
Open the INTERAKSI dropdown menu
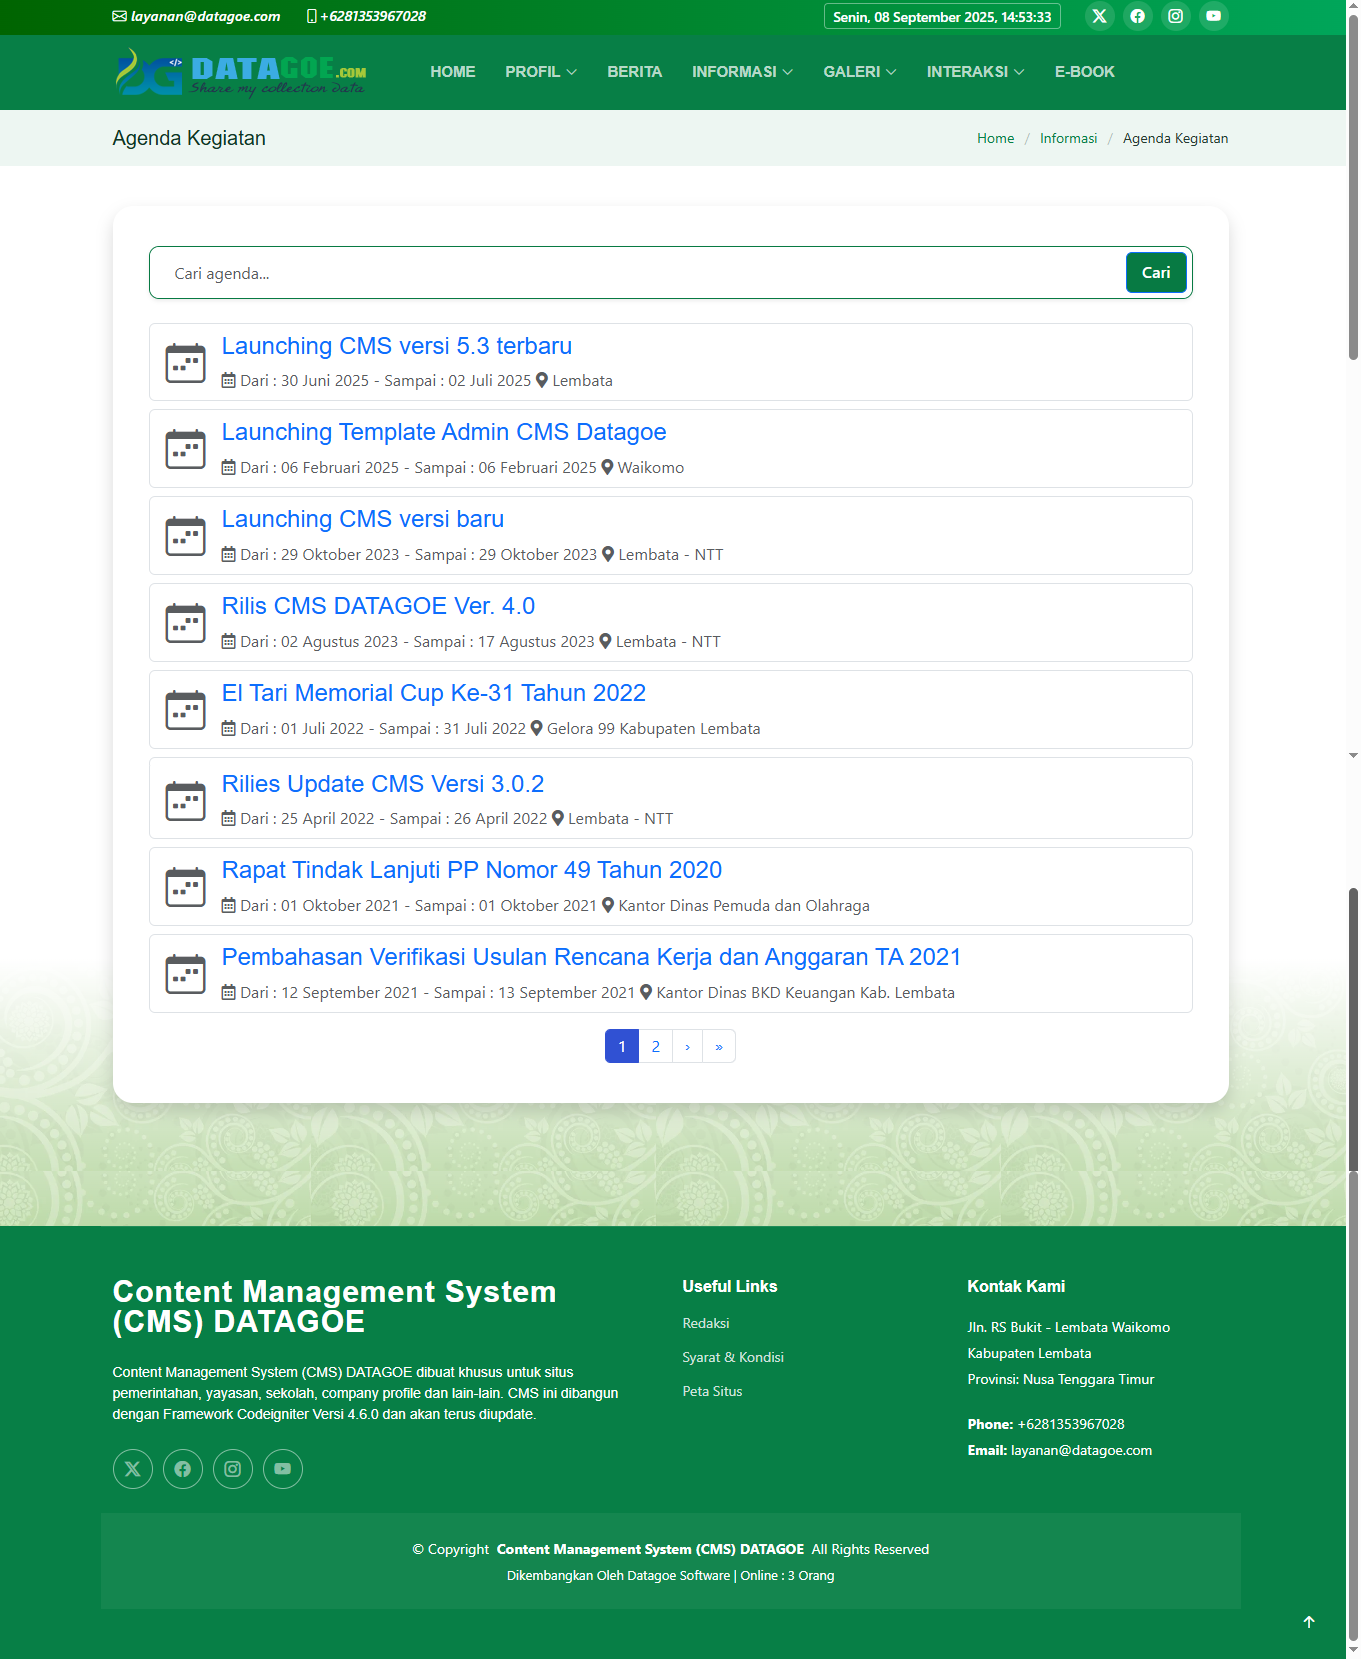click(x=974, y=72)
